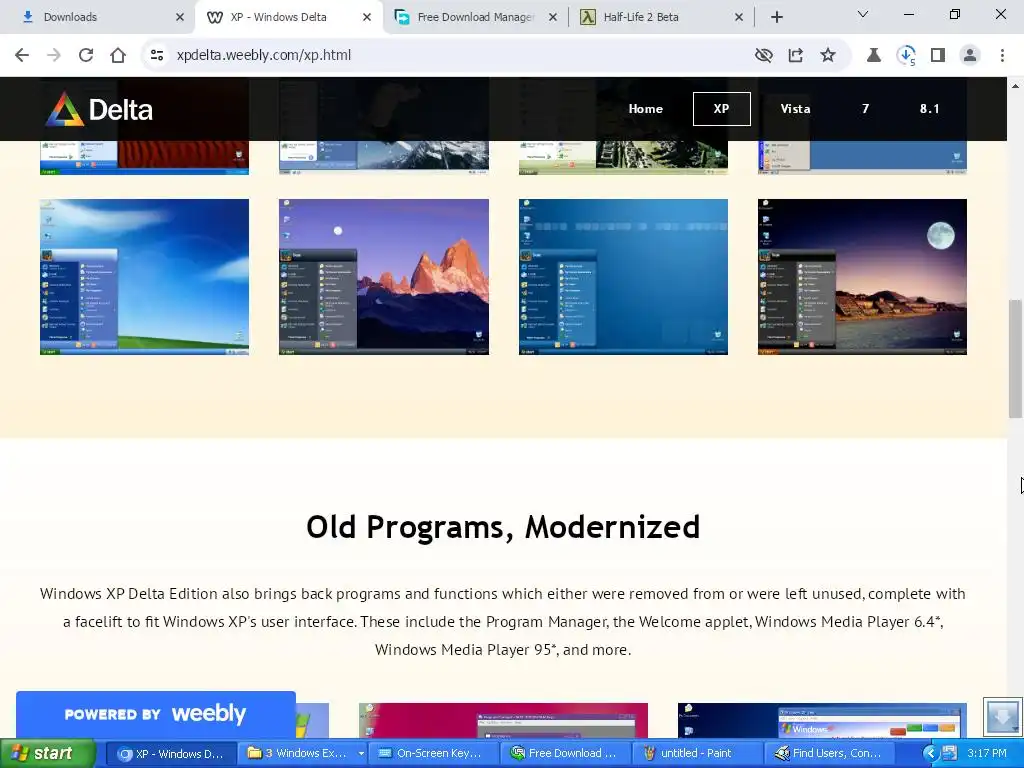Switch to Free Download Manager taskbar button
Screen dimensions: 1024x768
564,754
